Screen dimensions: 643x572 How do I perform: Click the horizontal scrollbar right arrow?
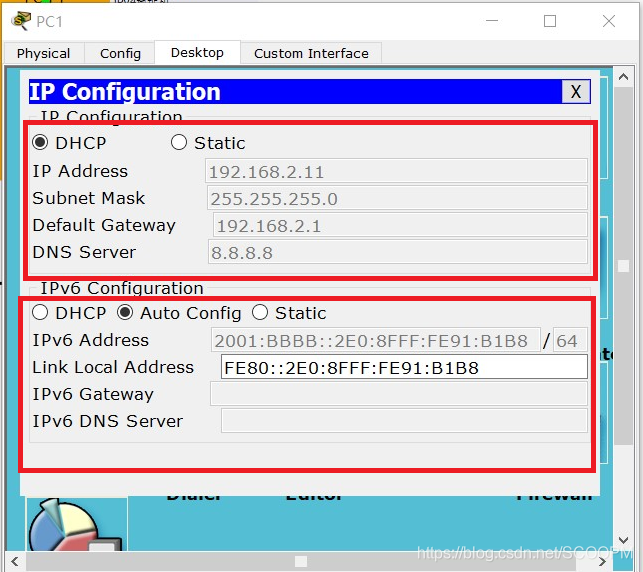602,561
